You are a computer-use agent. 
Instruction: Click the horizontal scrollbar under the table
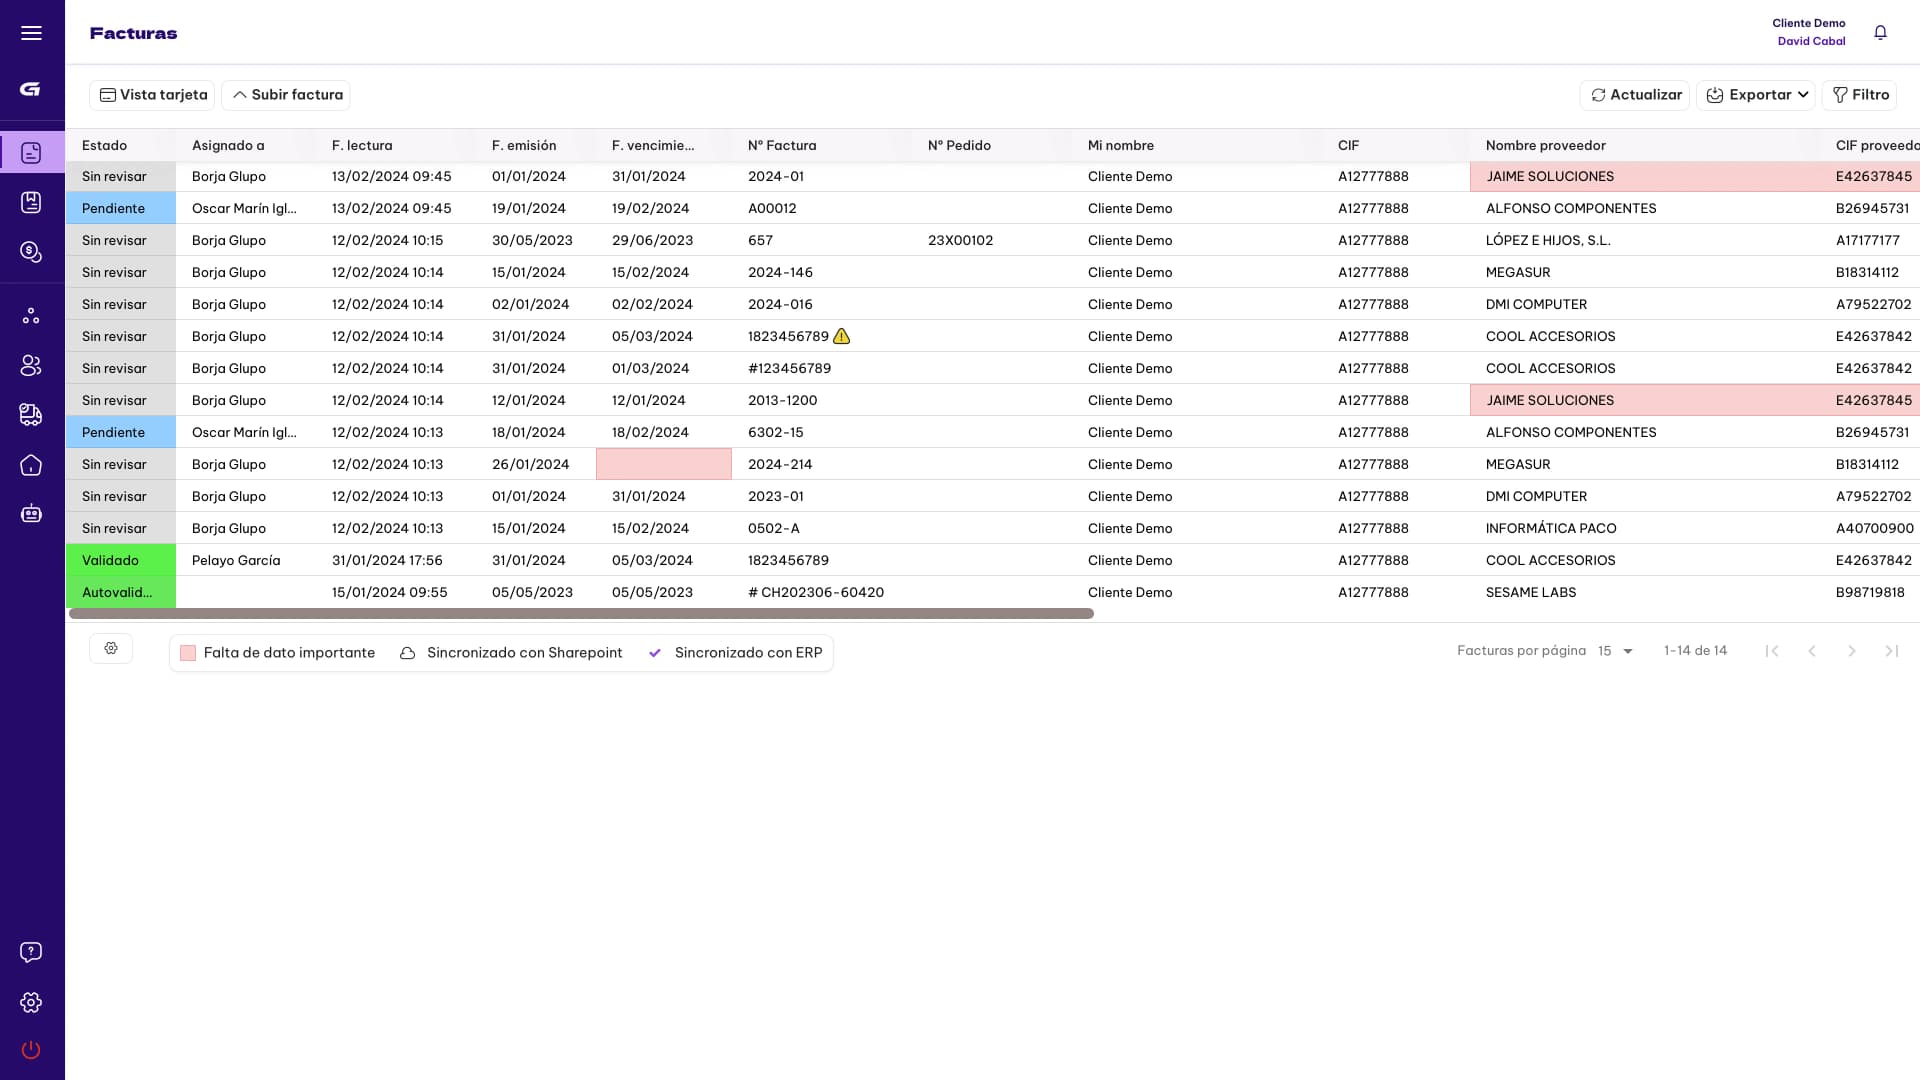coord(581,614)
